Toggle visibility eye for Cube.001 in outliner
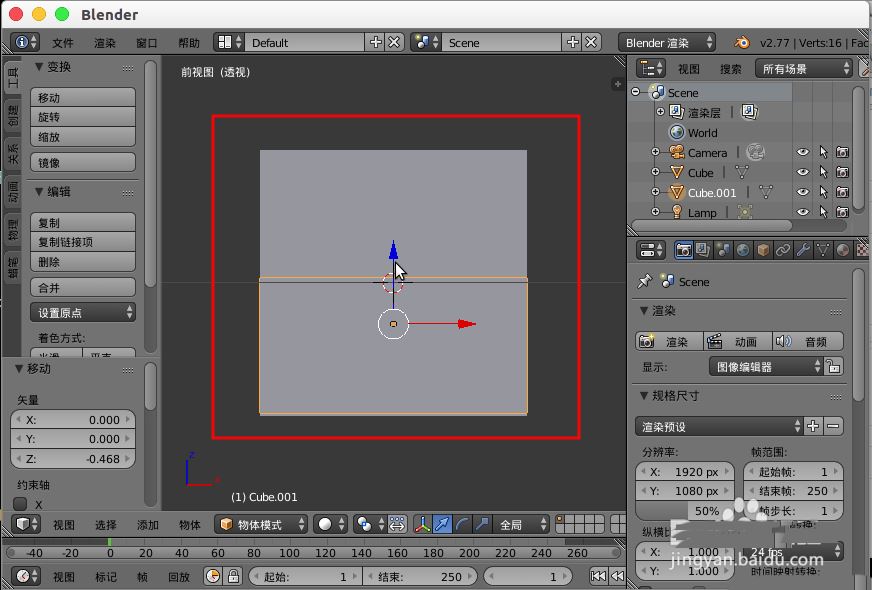This screenshot has width=872, height=590. (x=803, y=192)
